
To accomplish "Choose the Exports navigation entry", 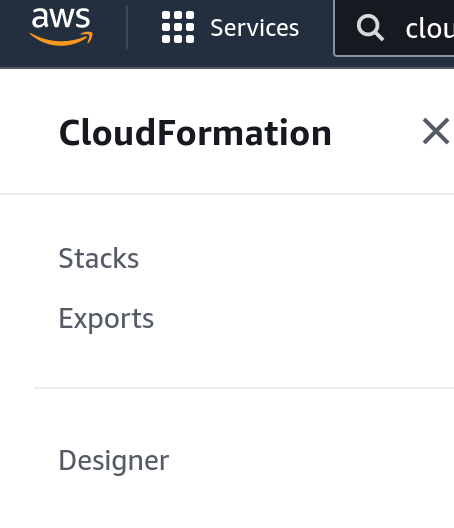I will point(106,319).
